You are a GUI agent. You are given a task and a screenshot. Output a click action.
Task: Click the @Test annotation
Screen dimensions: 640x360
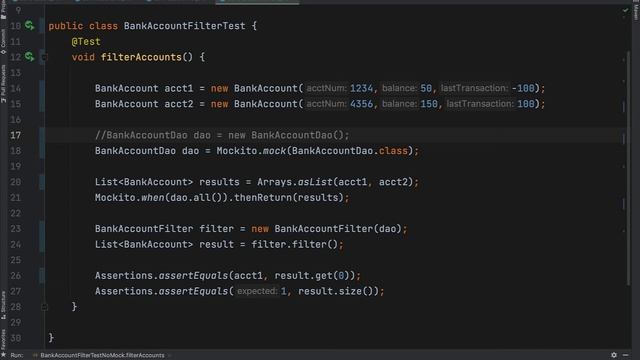86,42
